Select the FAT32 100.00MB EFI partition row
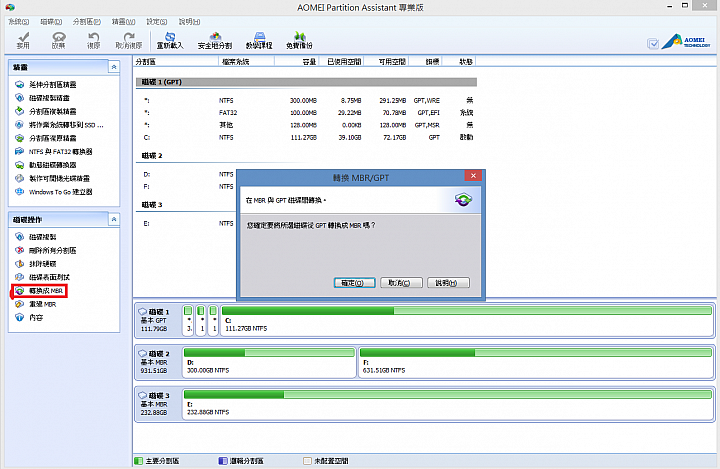 pos(306,113)
